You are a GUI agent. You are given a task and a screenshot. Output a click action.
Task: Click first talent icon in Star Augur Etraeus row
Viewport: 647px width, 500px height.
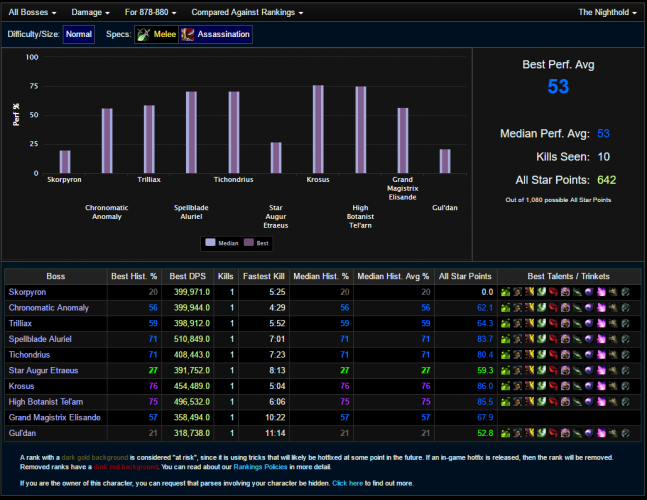click(506, 370)
